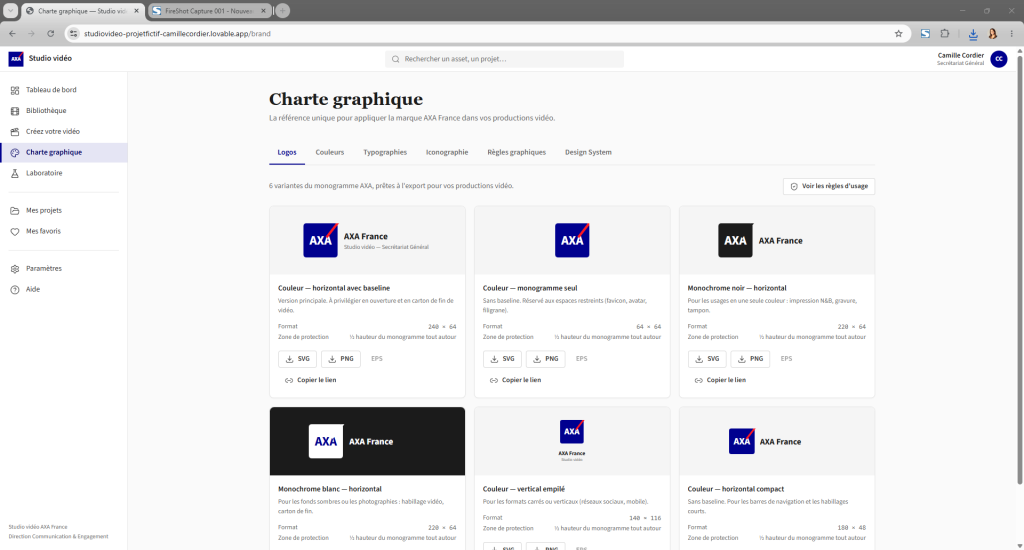Click the browser address bar URL
The height and width of the screenshot is (550, 1024).
177,33
